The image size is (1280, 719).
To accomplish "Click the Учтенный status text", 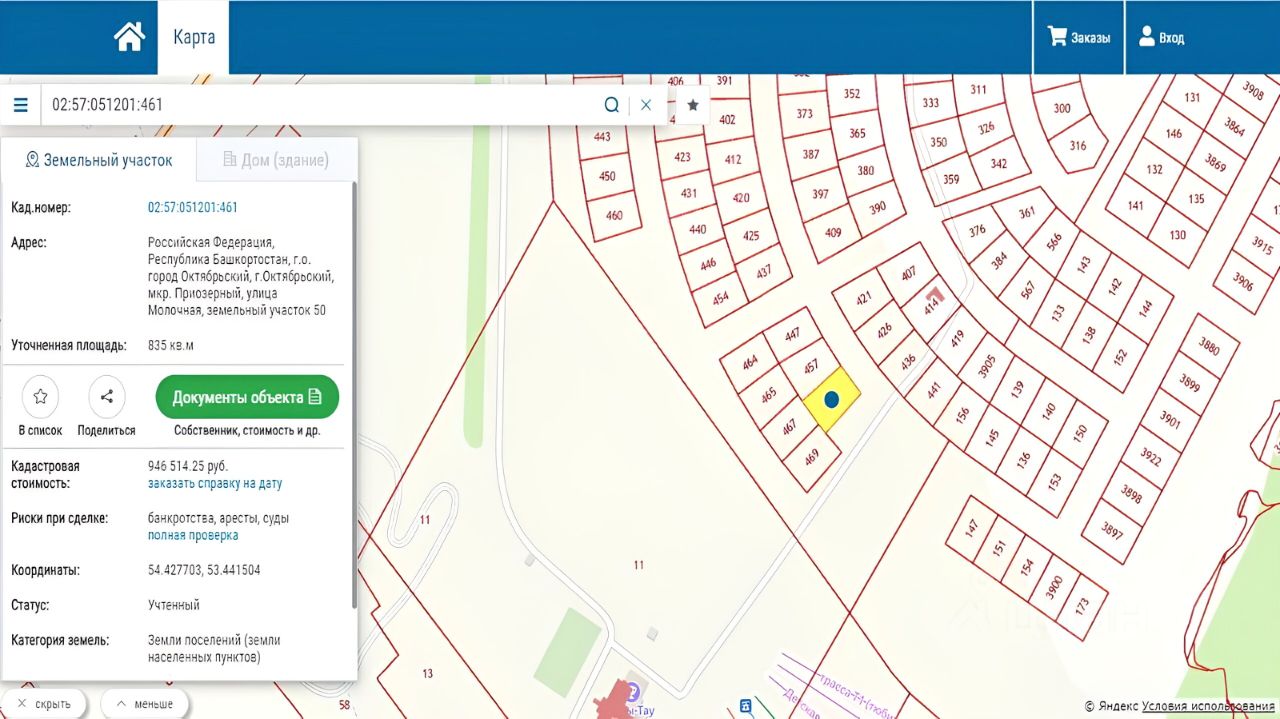I will pos(174,605).
